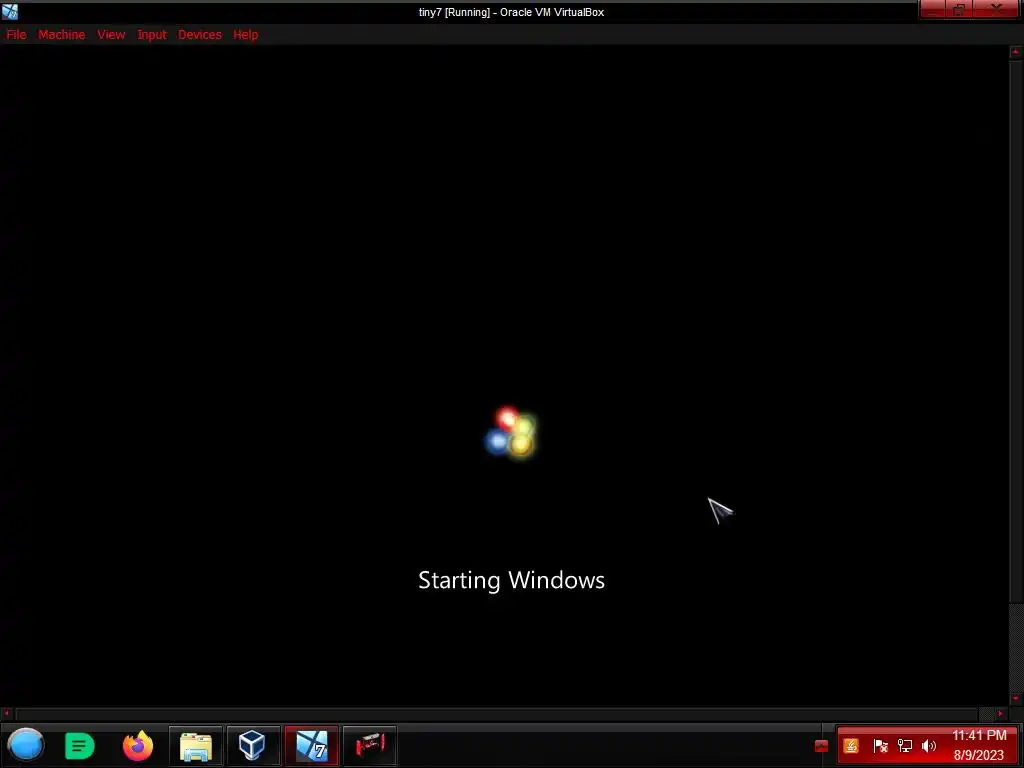Restore down the VirtualBox window
Viewport: 1024px width, 768px height.
tap(959, 9)
